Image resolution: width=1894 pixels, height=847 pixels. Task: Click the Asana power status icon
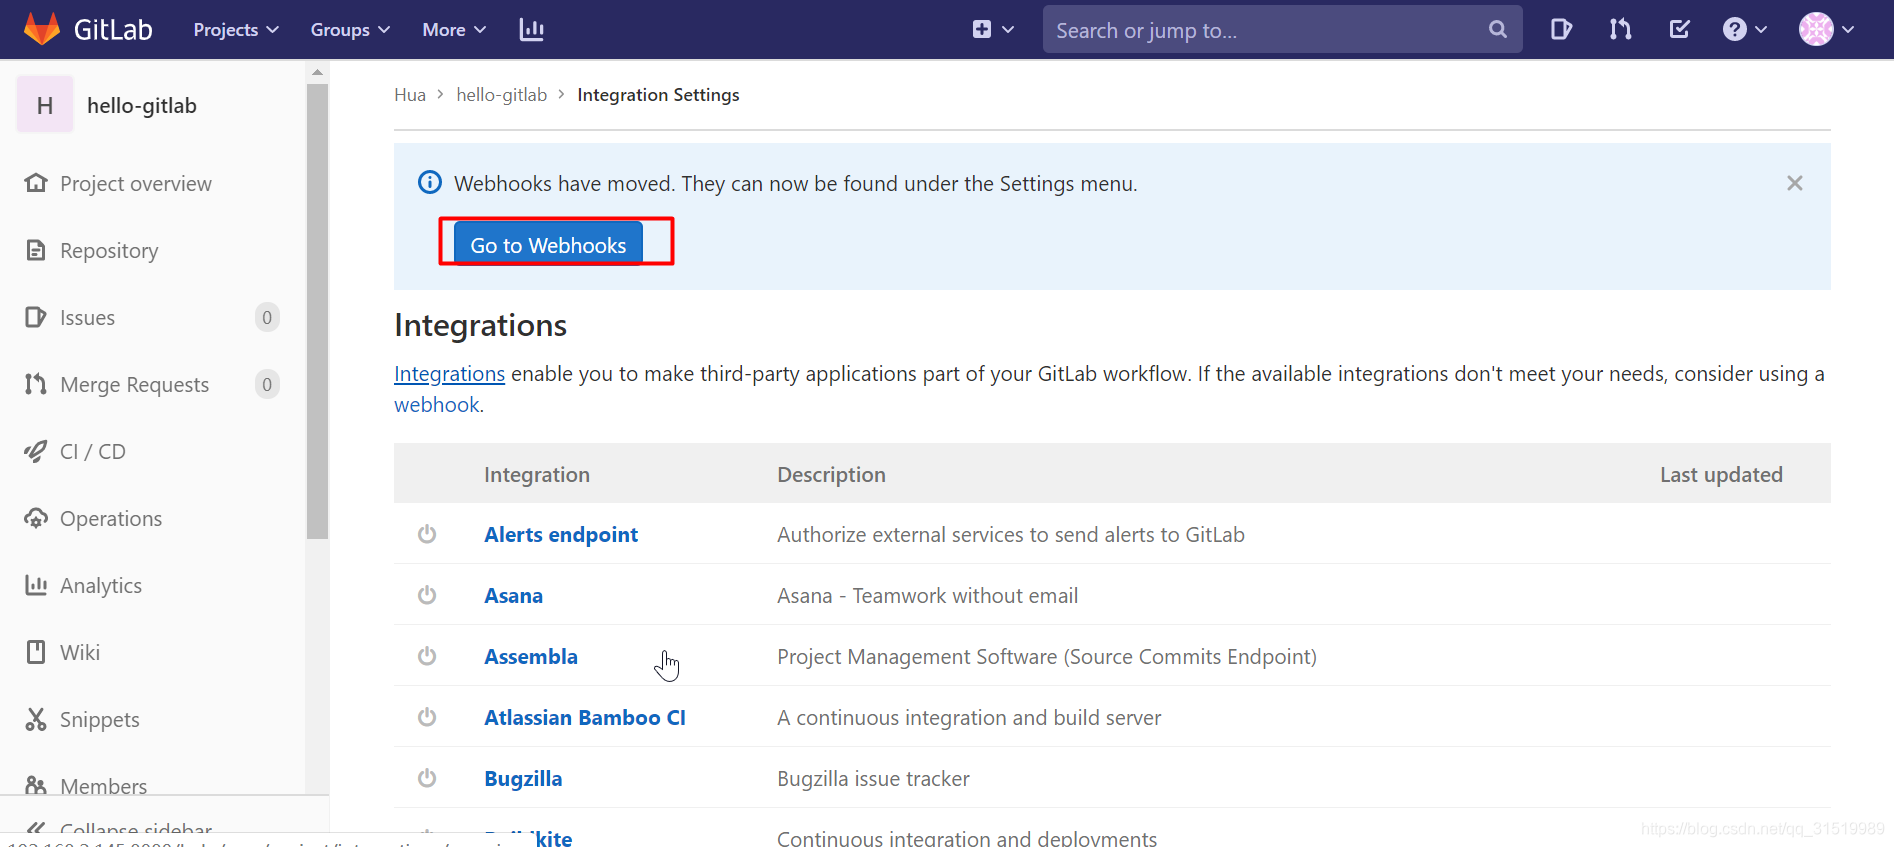click(427, 595)
